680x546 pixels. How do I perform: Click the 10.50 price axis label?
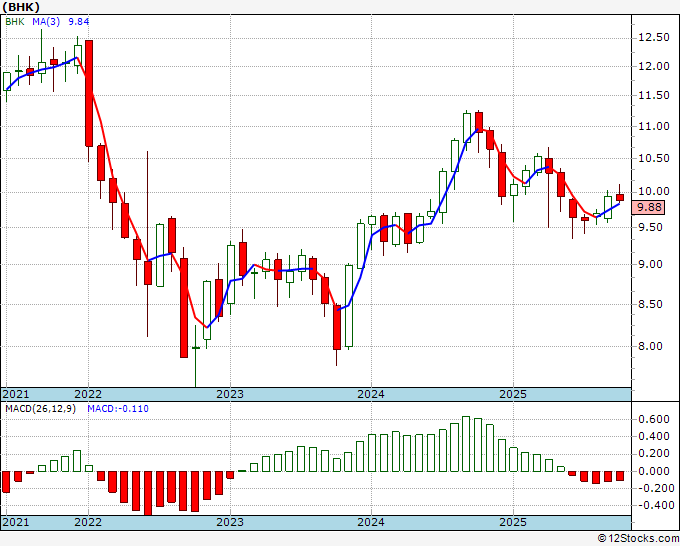[x=654, y=158]
